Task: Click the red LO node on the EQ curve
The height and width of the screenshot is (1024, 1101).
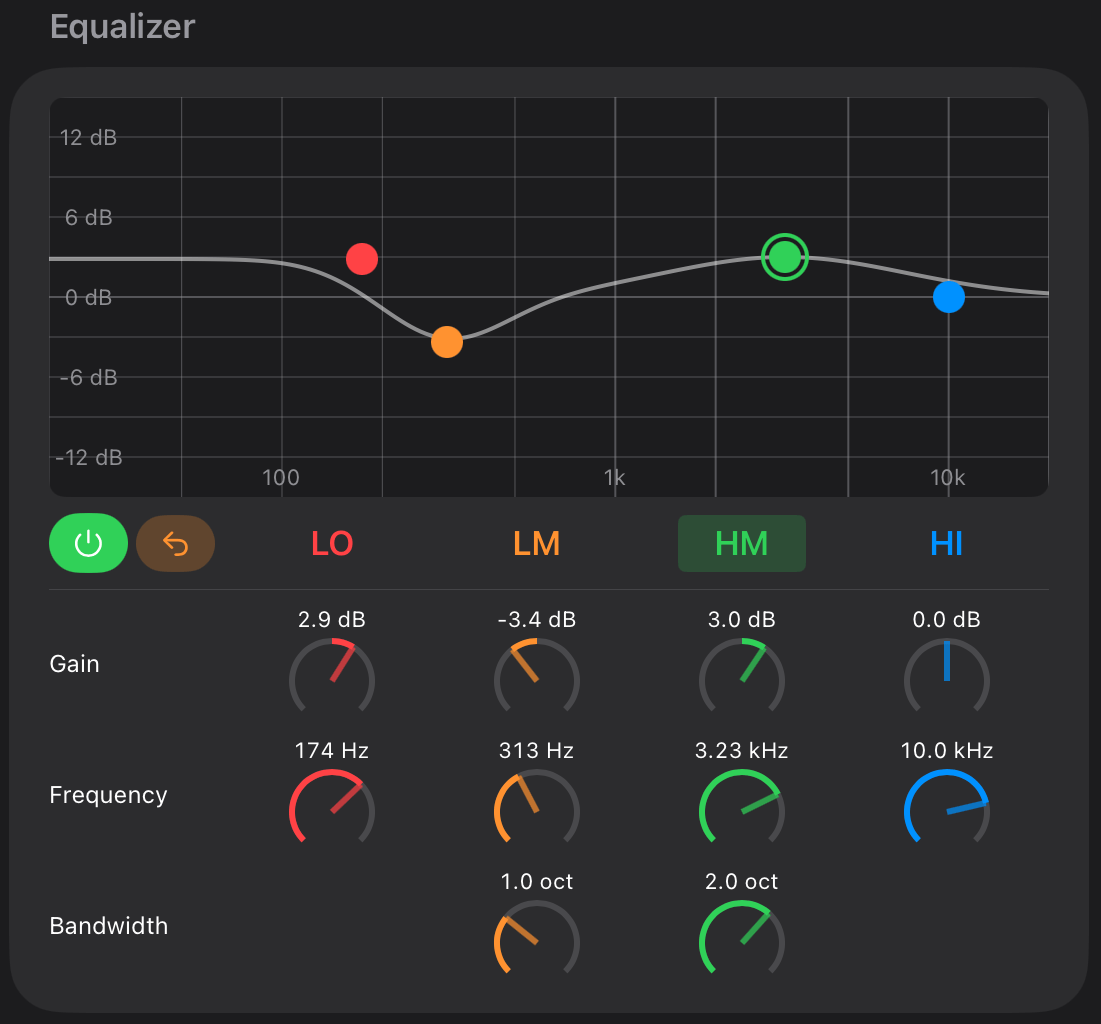Action: click(x=362, y=259)
